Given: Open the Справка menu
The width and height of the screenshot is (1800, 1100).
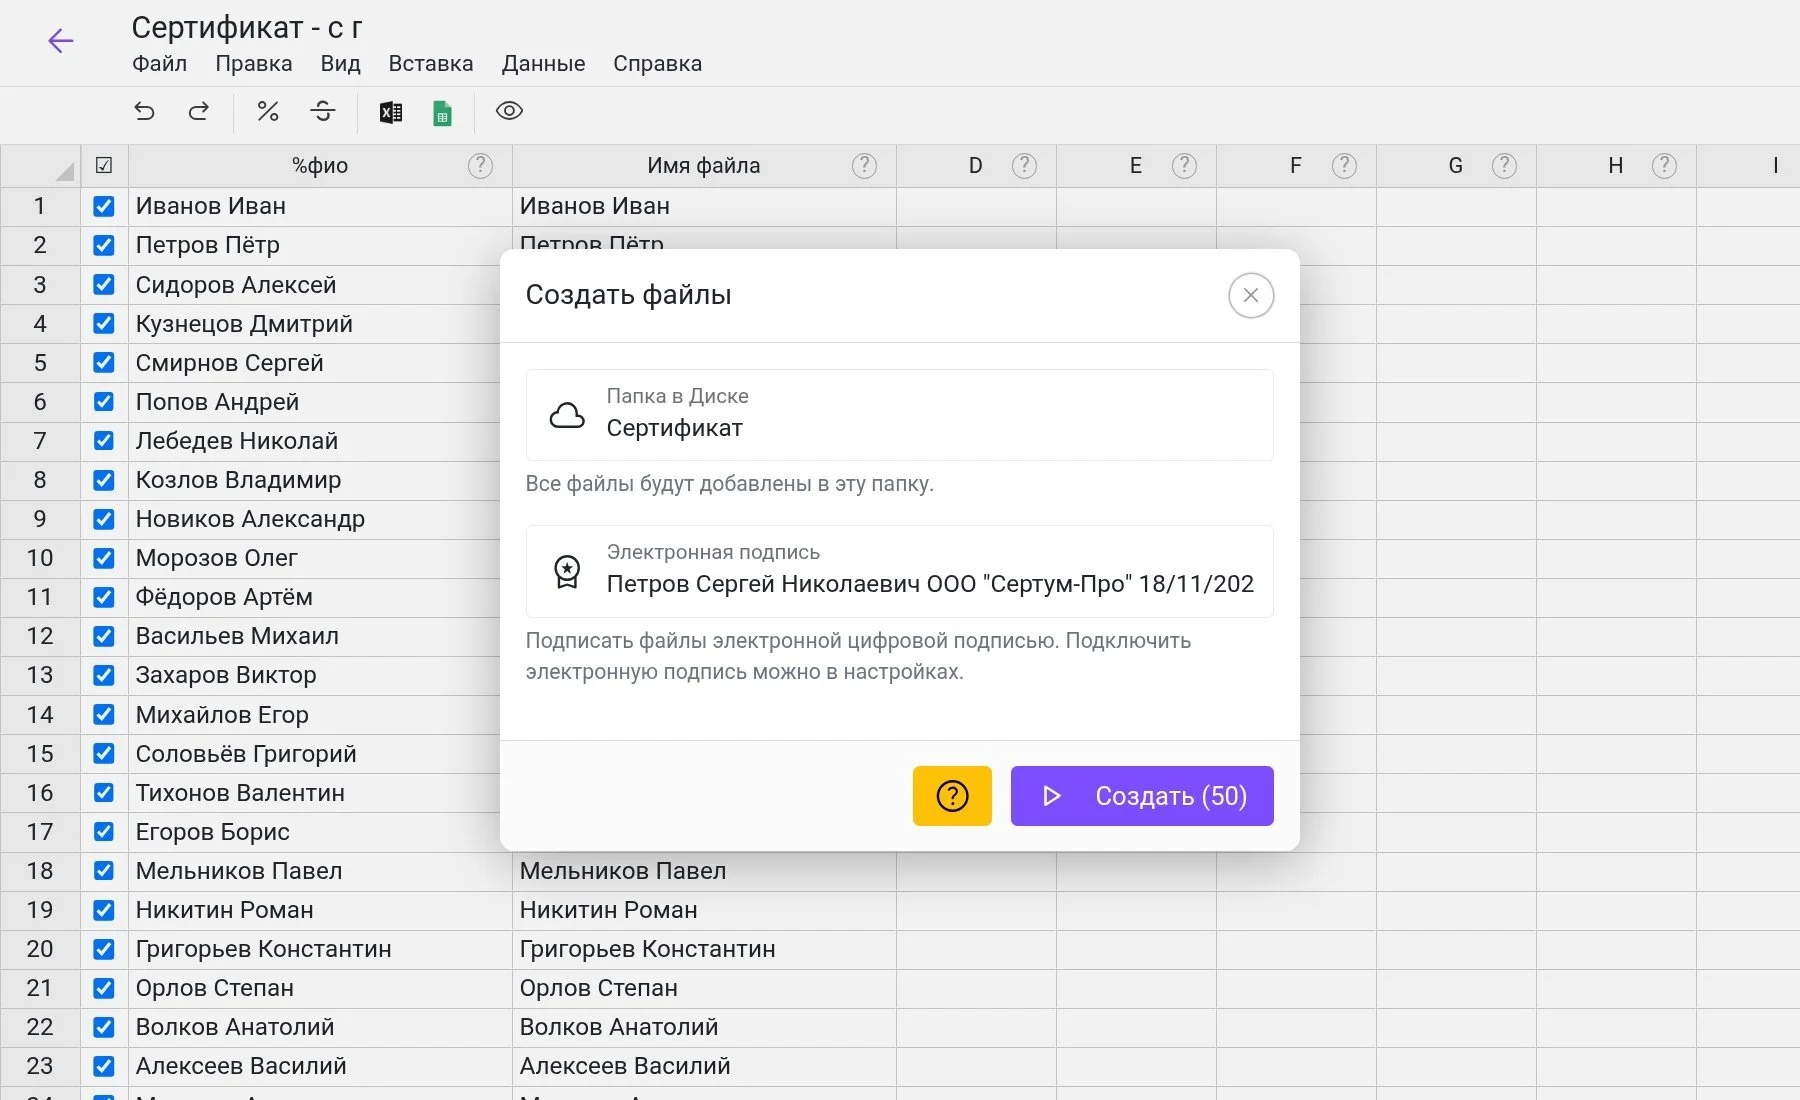Looking at the screenshot, I should (658, 63).
